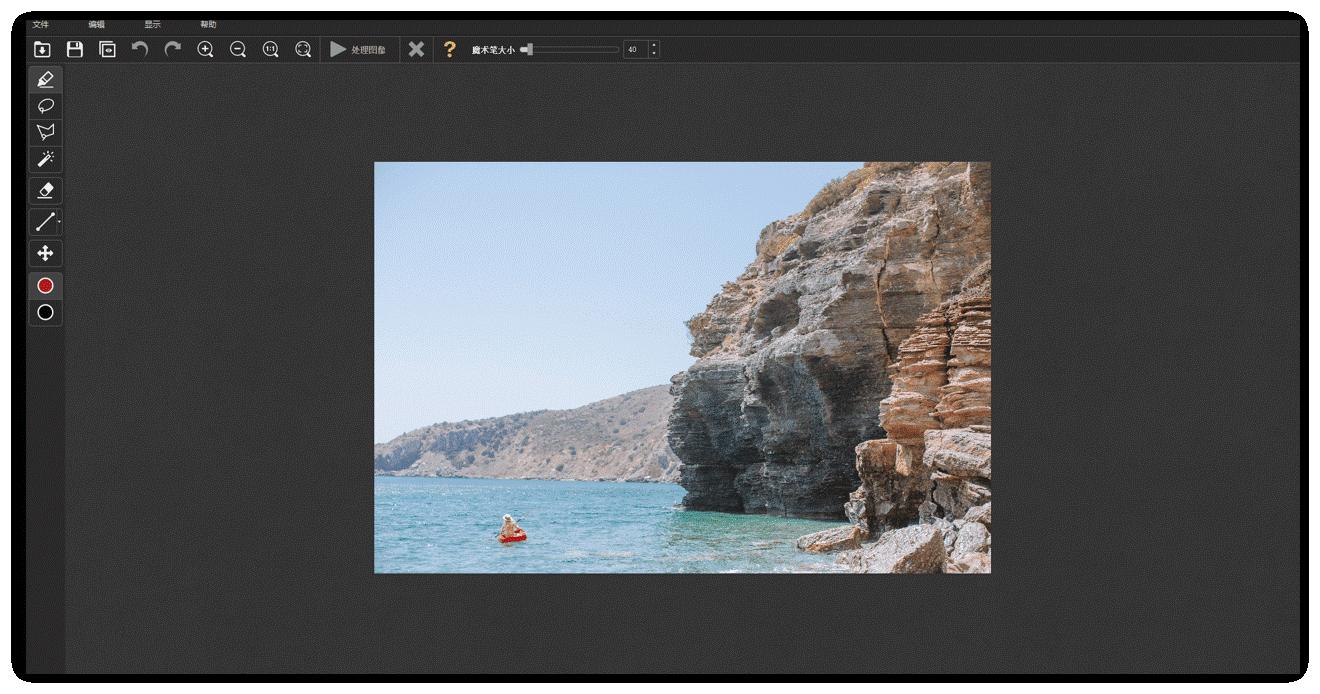Click the 处理图像 process button
Screen dimensions: 1320x694
358,49
